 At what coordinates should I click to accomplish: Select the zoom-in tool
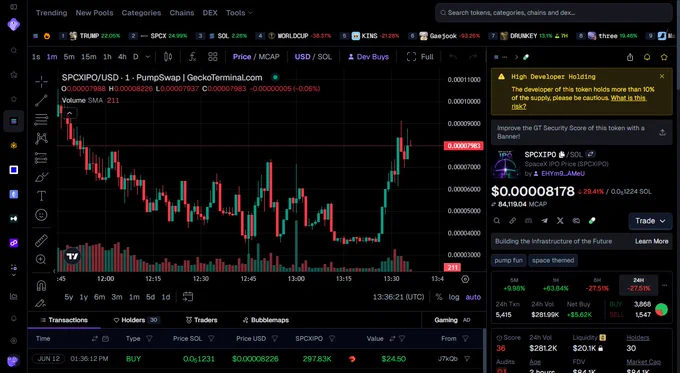coord(42,259)
